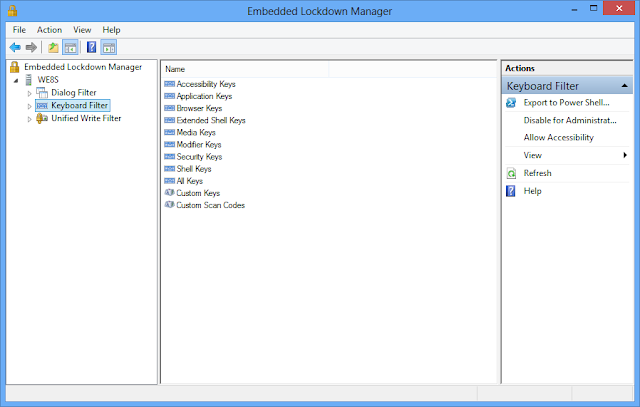Run Refresh text action in Actions pane
Viewport: 640px width, 407px height.
point(537,173)
